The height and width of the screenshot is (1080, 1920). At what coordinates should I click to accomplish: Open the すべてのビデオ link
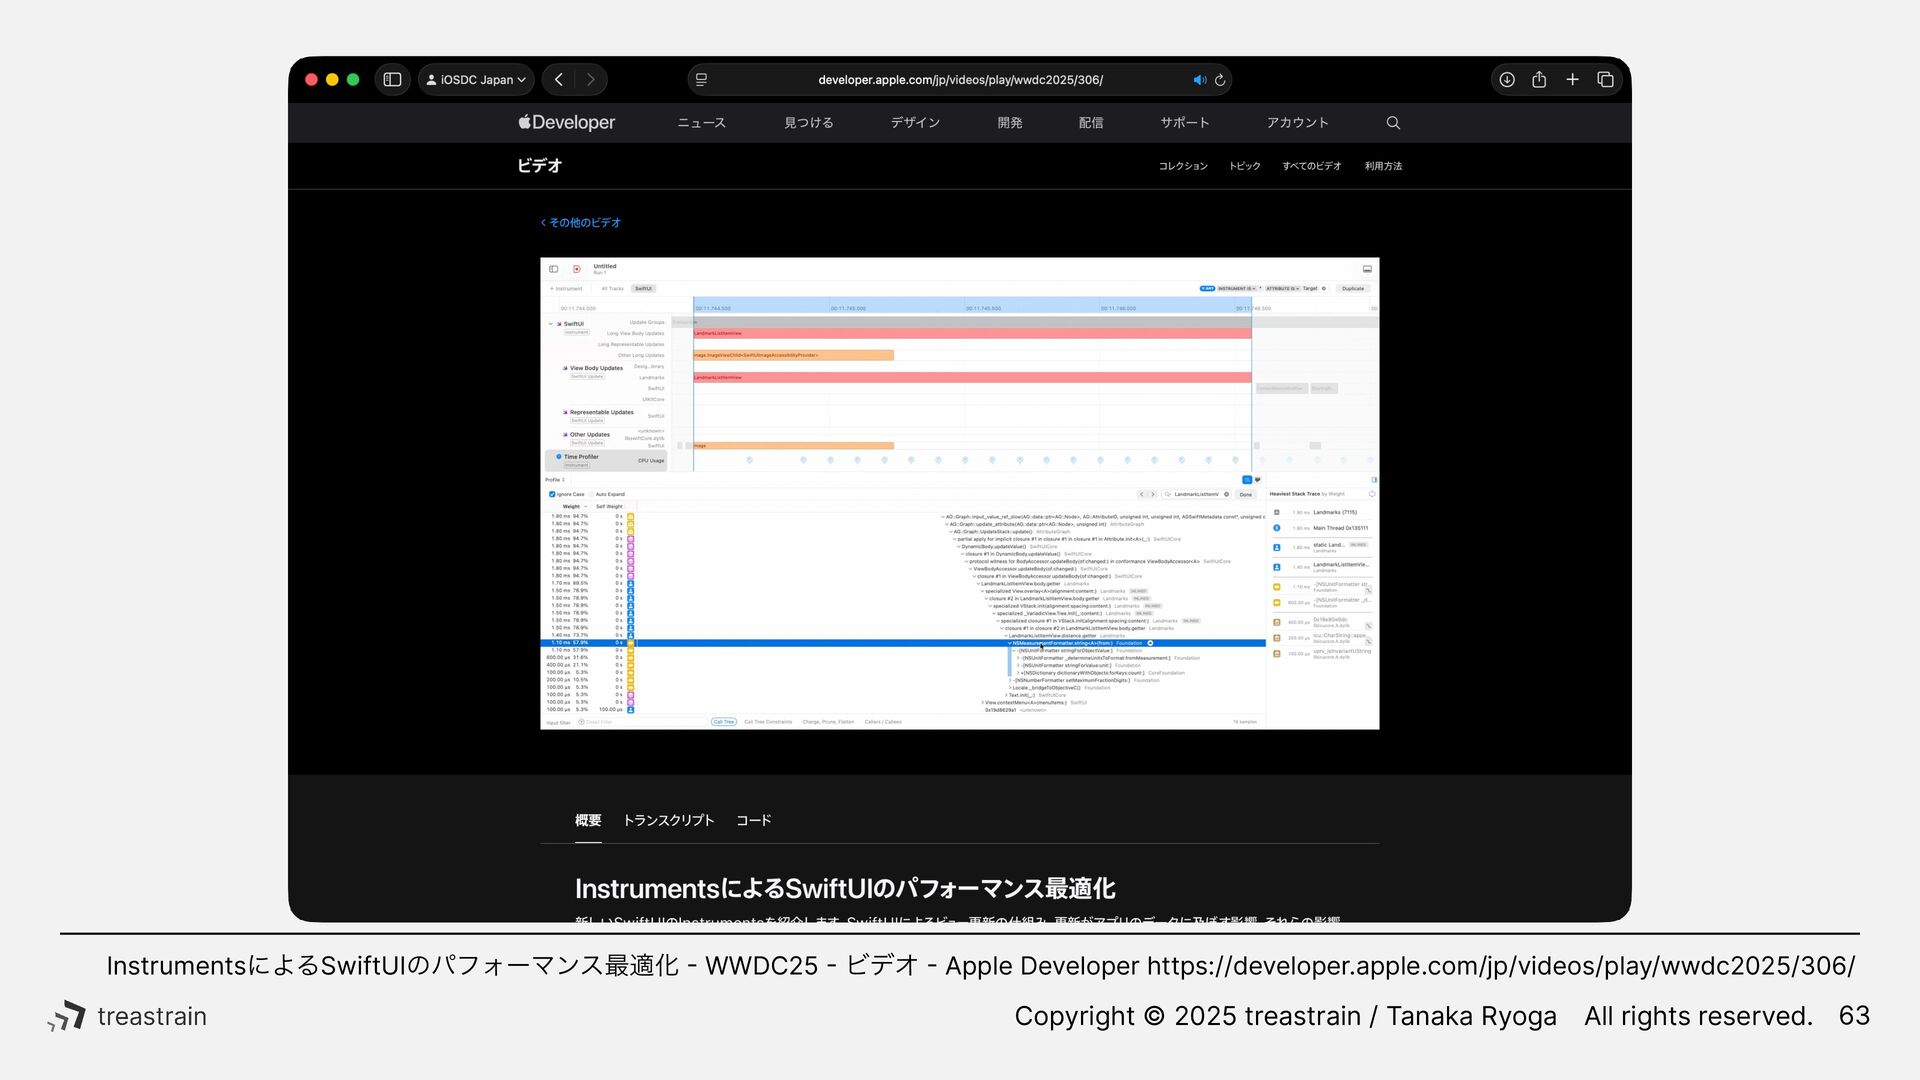tap(1311, 166)
